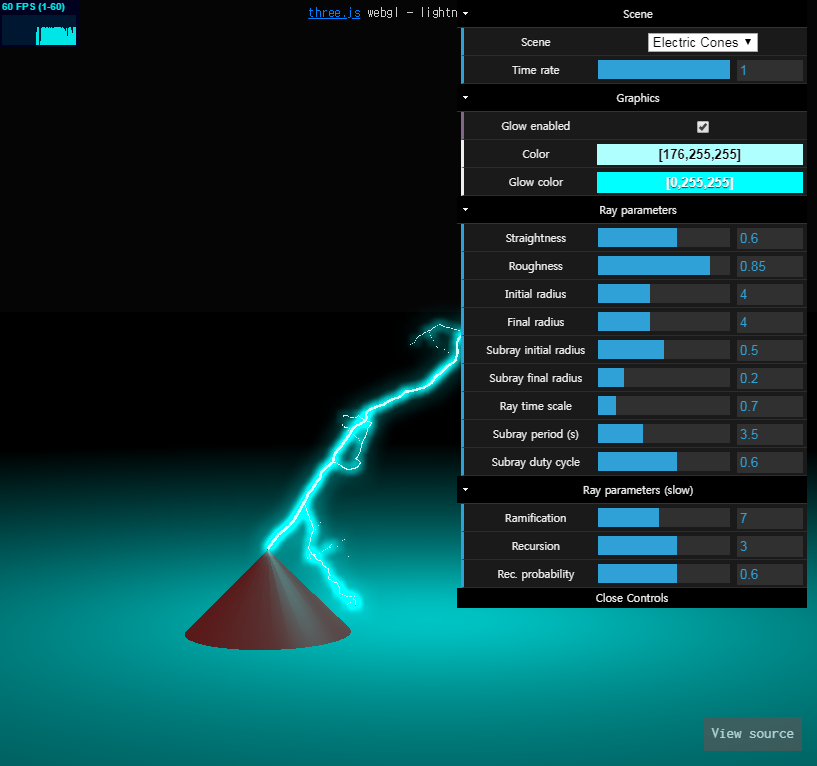This screenshot has height=766, width=817.
Task: Click the Time rate slider
Action: pos(663,70)
